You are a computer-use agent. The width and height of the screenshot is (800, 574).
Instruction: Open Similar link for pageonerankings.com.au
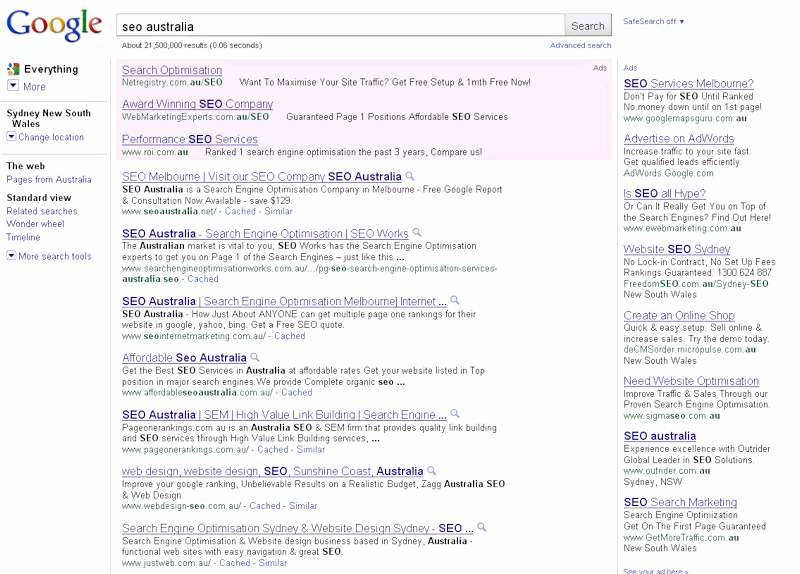coord(311,450)
